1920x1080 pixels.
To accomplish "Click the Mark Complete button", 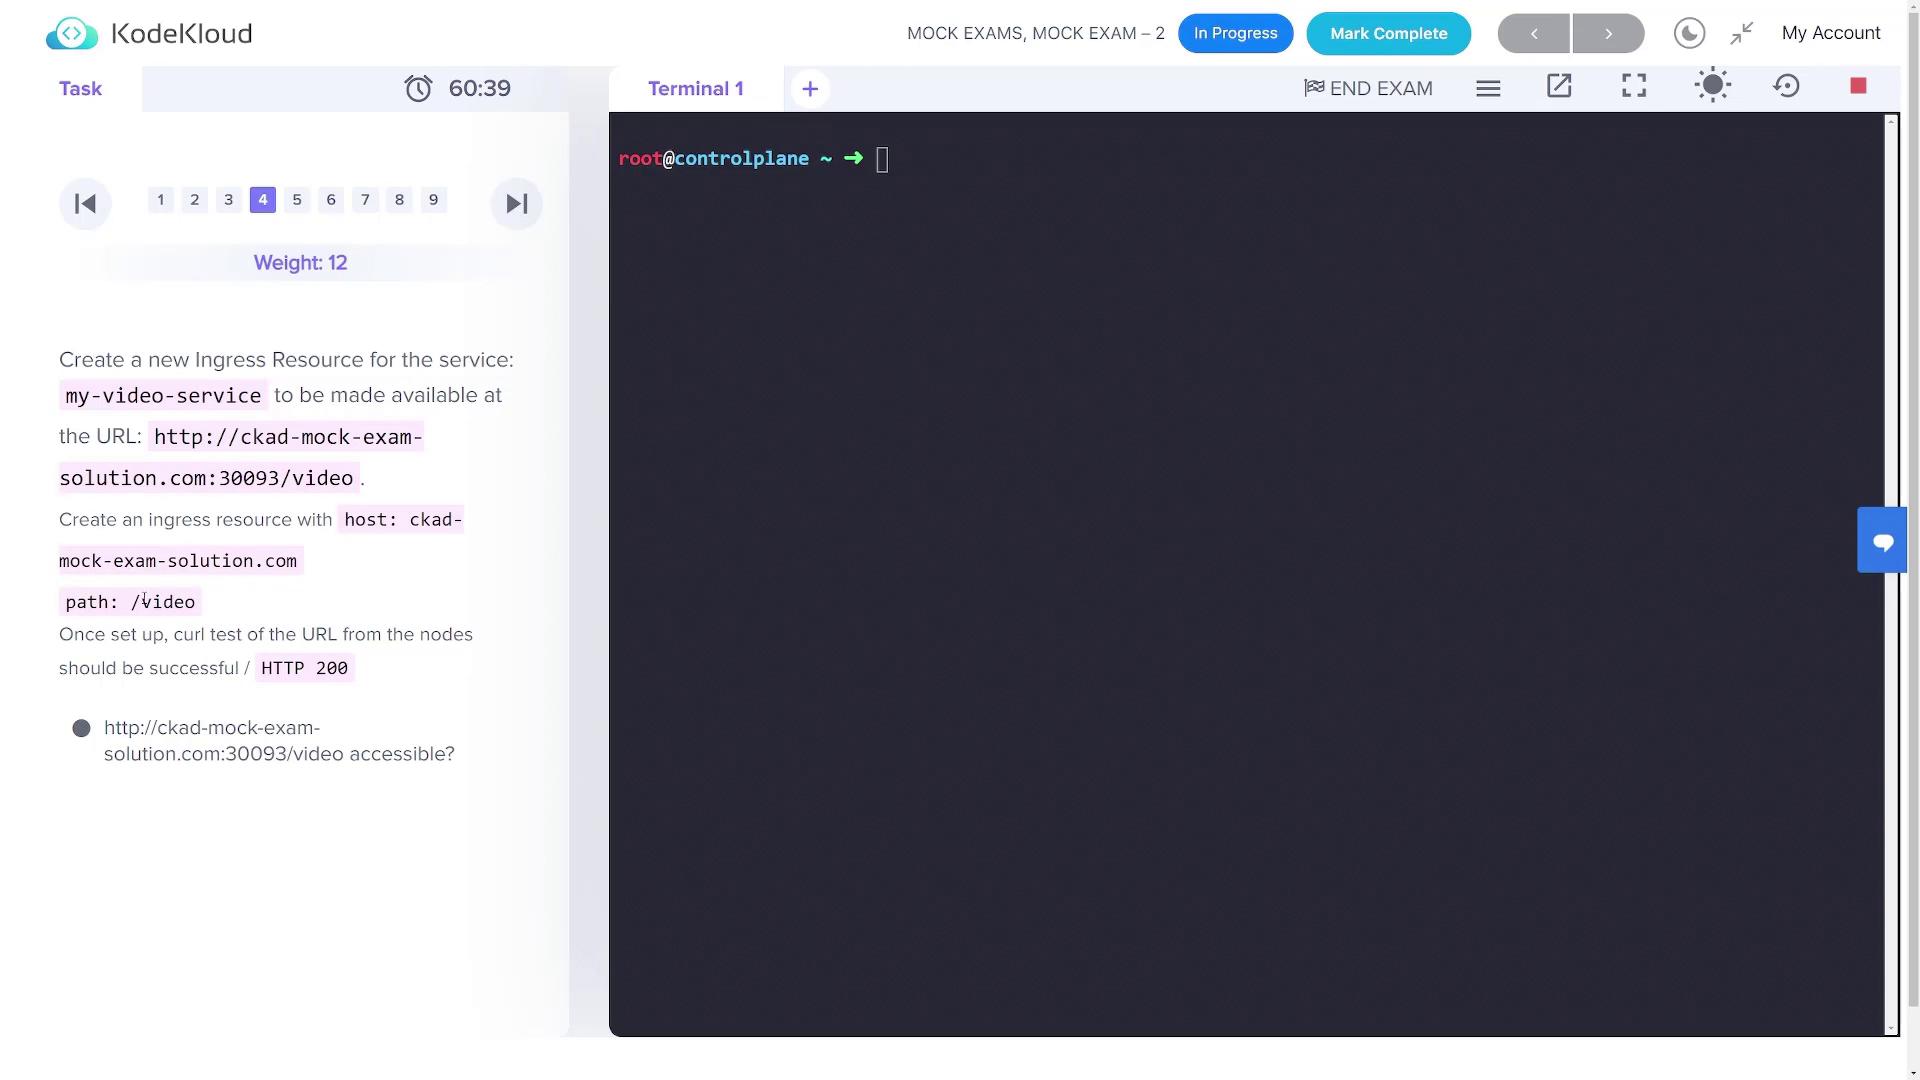I will (x=1388, y=33).
